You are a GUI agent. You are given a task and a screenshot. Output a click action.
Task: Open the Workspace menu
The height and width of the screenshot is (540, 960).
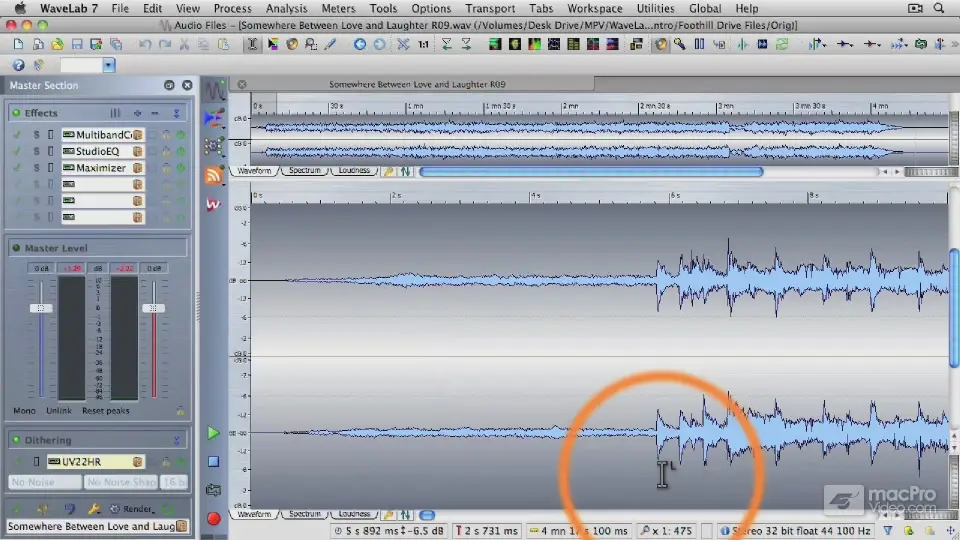tap(594, 9)
